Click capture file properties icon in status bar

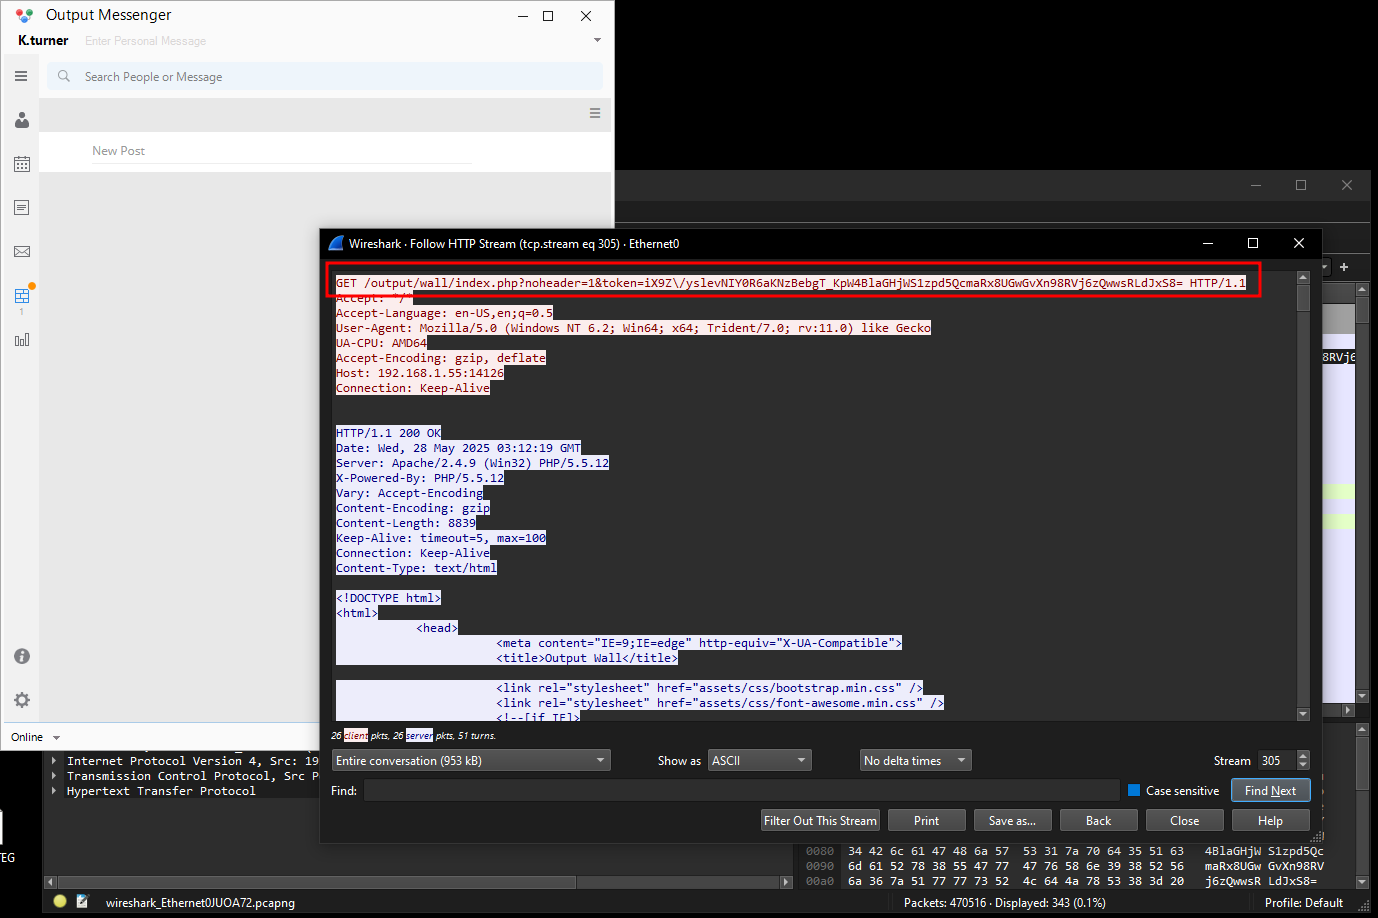(83, 901)
